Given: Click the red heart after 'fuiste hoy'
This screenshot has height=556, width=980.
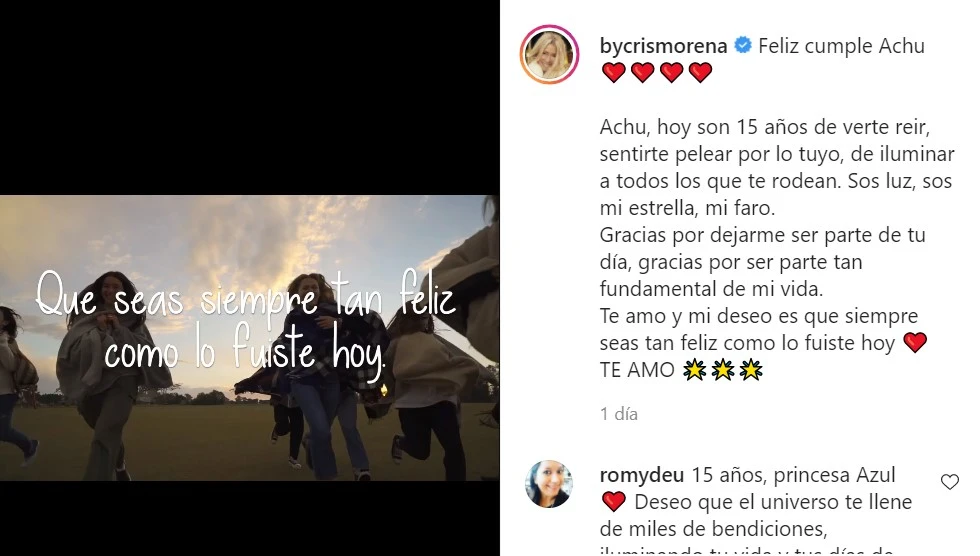Looking at the screenshot, I should 915,342.
